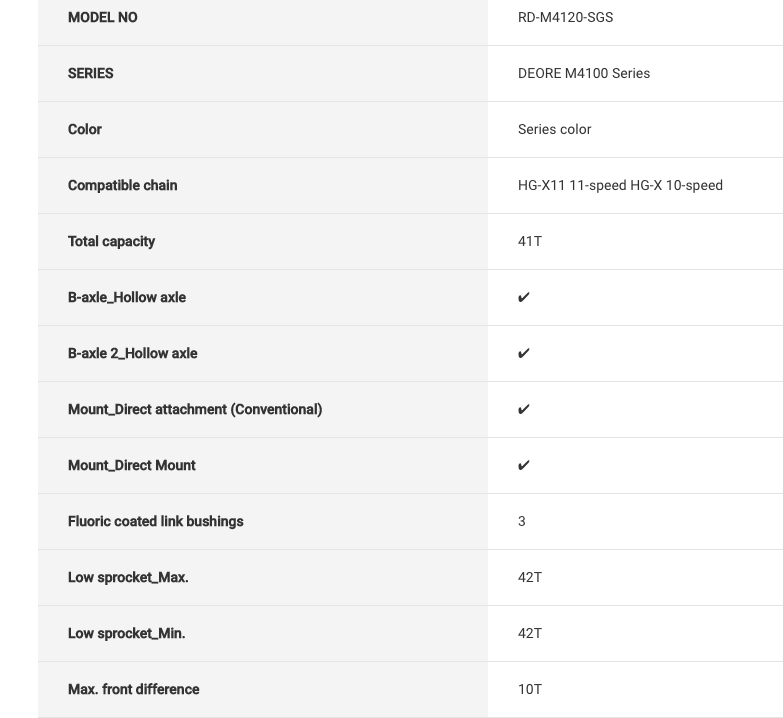Select the 41T total capacity value
The height and width of the screenshot is (718, 783).
(x=530, y=242)
